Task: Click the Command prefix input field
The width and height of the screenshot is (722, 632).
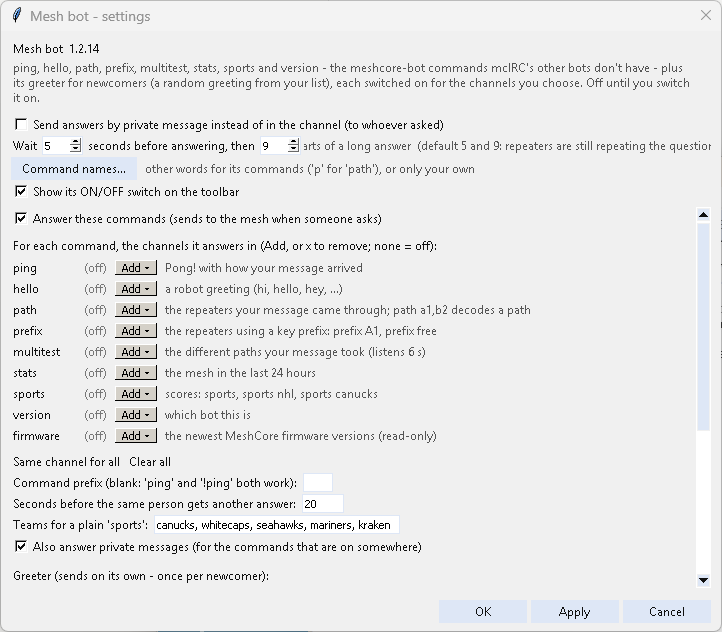Action: click(x=318, y=482)
